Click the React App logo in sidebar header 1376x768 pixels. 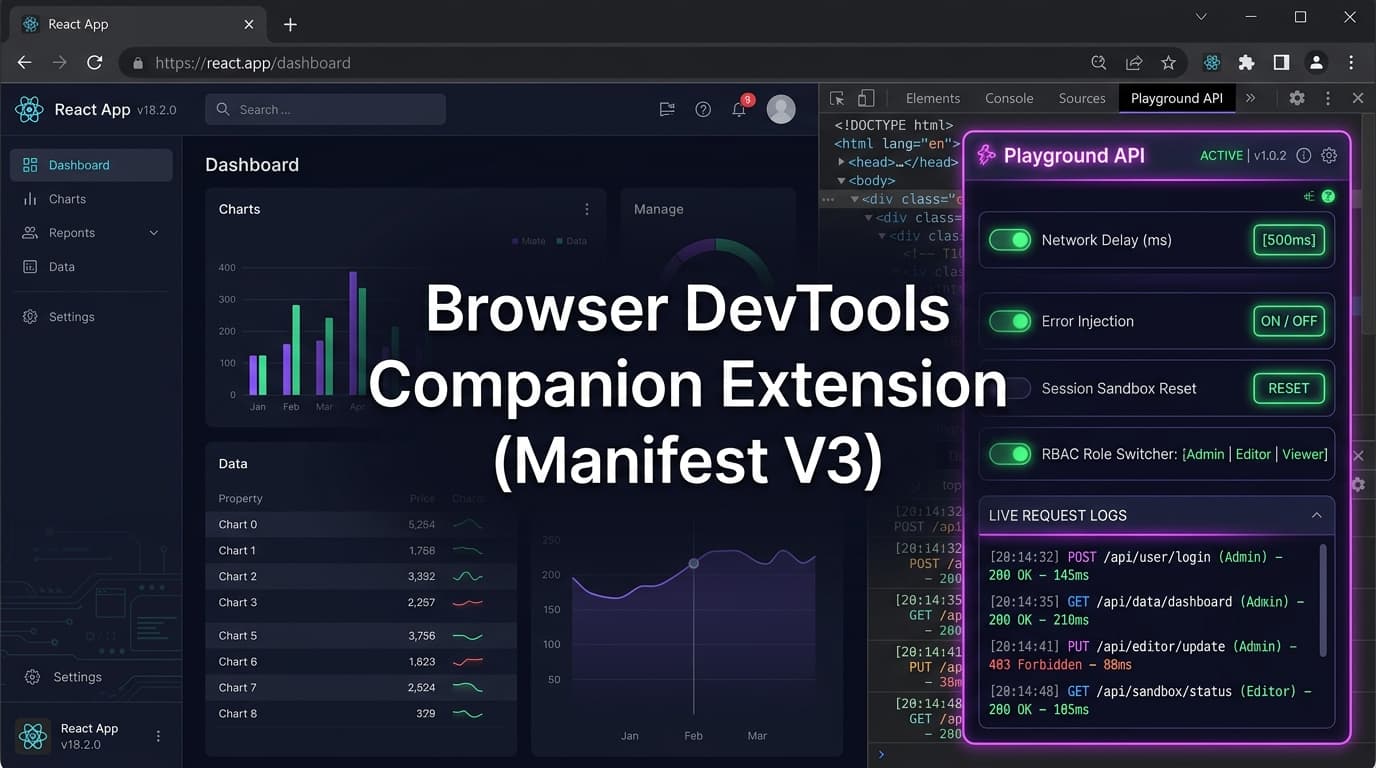pyautogui.click(x=29, y=109)
